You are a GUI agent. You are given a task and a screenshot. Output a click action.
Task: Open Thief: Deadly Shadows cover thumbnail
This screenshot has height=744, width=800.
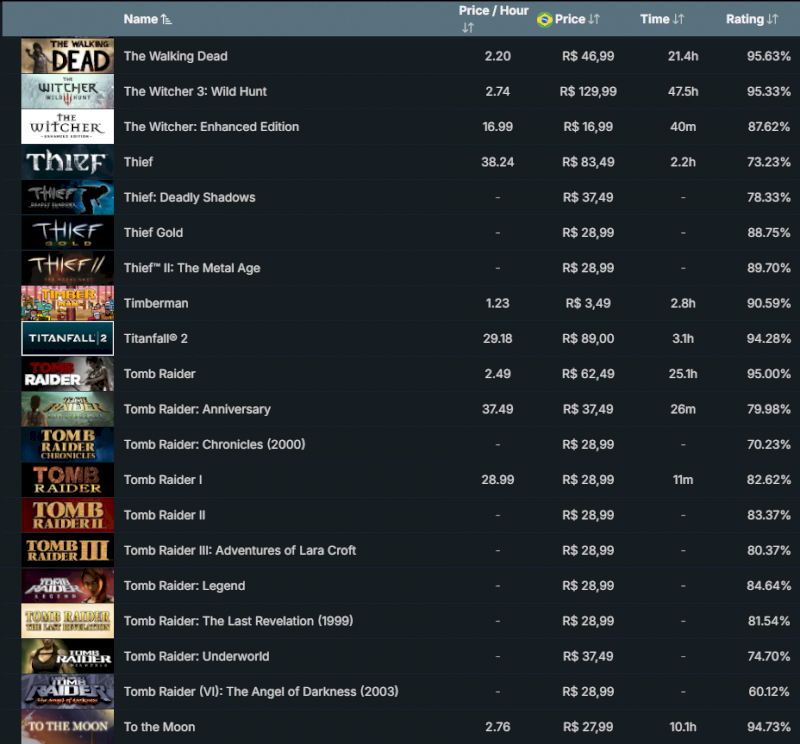point(67,197)
